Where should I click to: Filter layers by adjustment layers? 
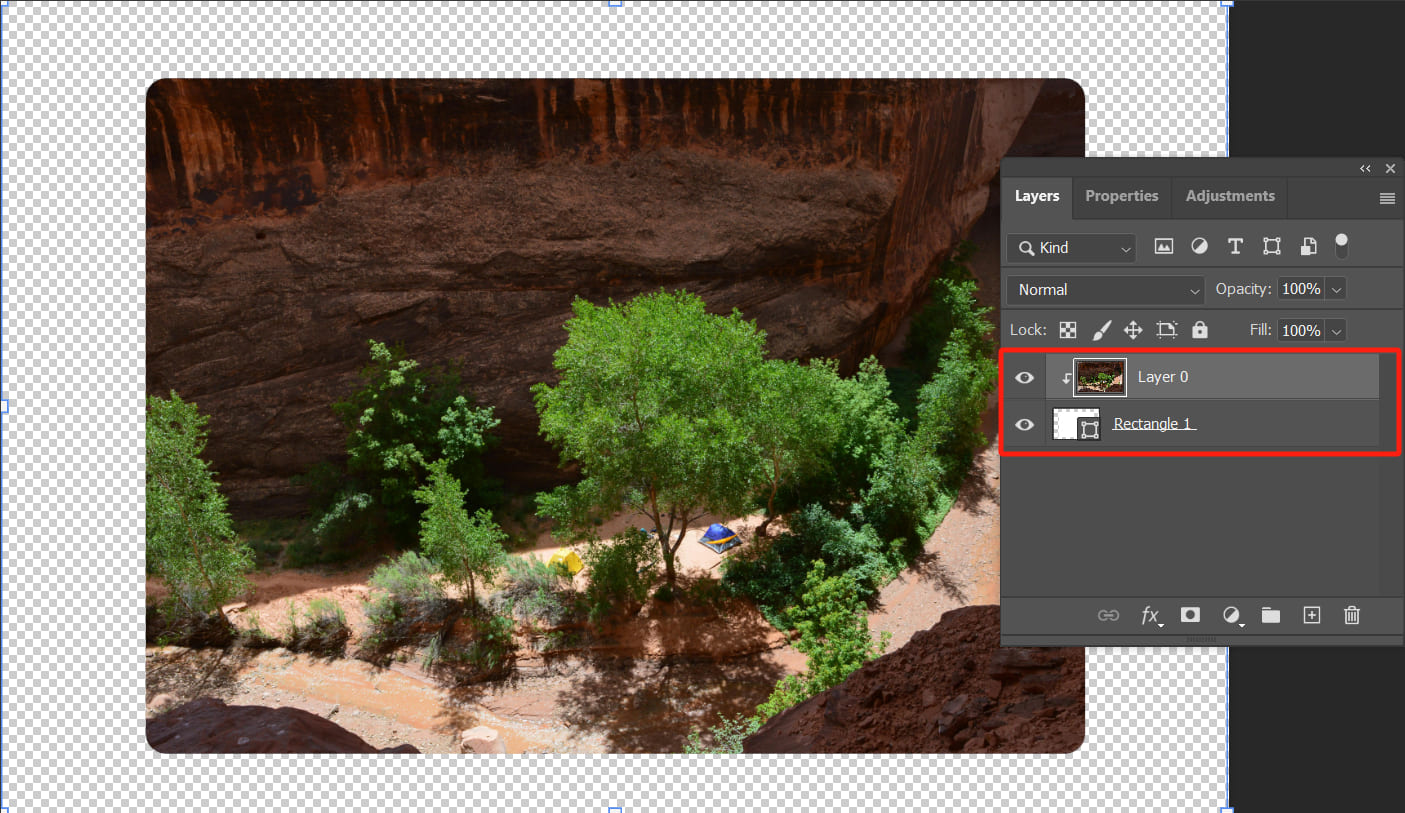[x=1199, y=247]
